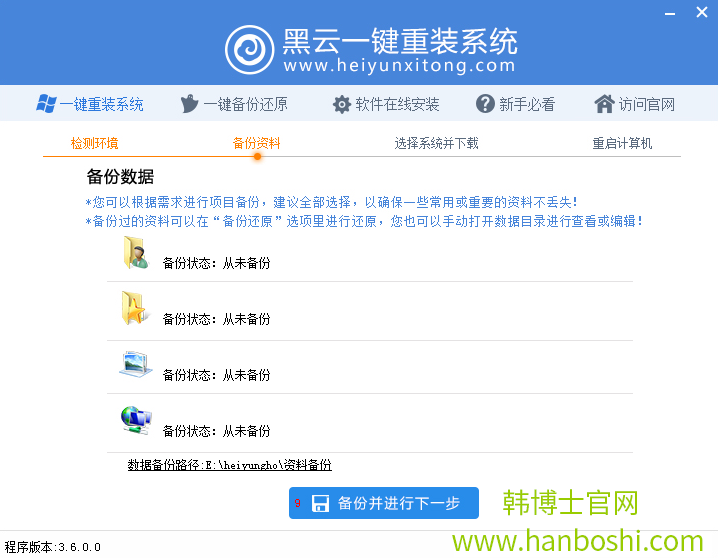The image size is (718, 558).
Task: Open the 访问官网 menu
Action: coord(635,104)
